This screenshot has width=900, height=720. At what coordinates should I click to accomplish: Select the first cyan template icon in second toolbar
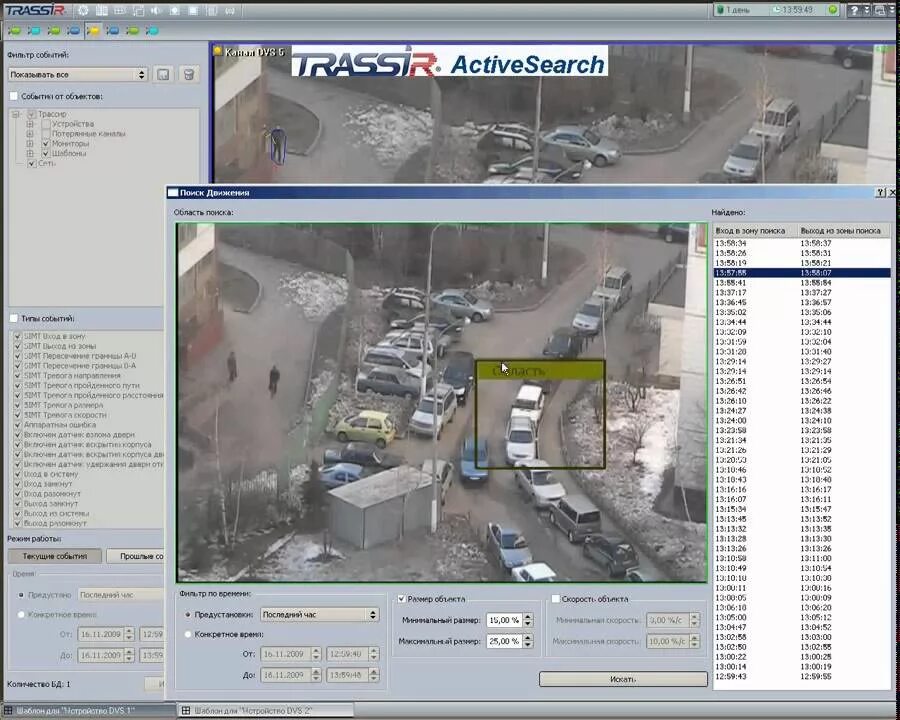(34, 30)
